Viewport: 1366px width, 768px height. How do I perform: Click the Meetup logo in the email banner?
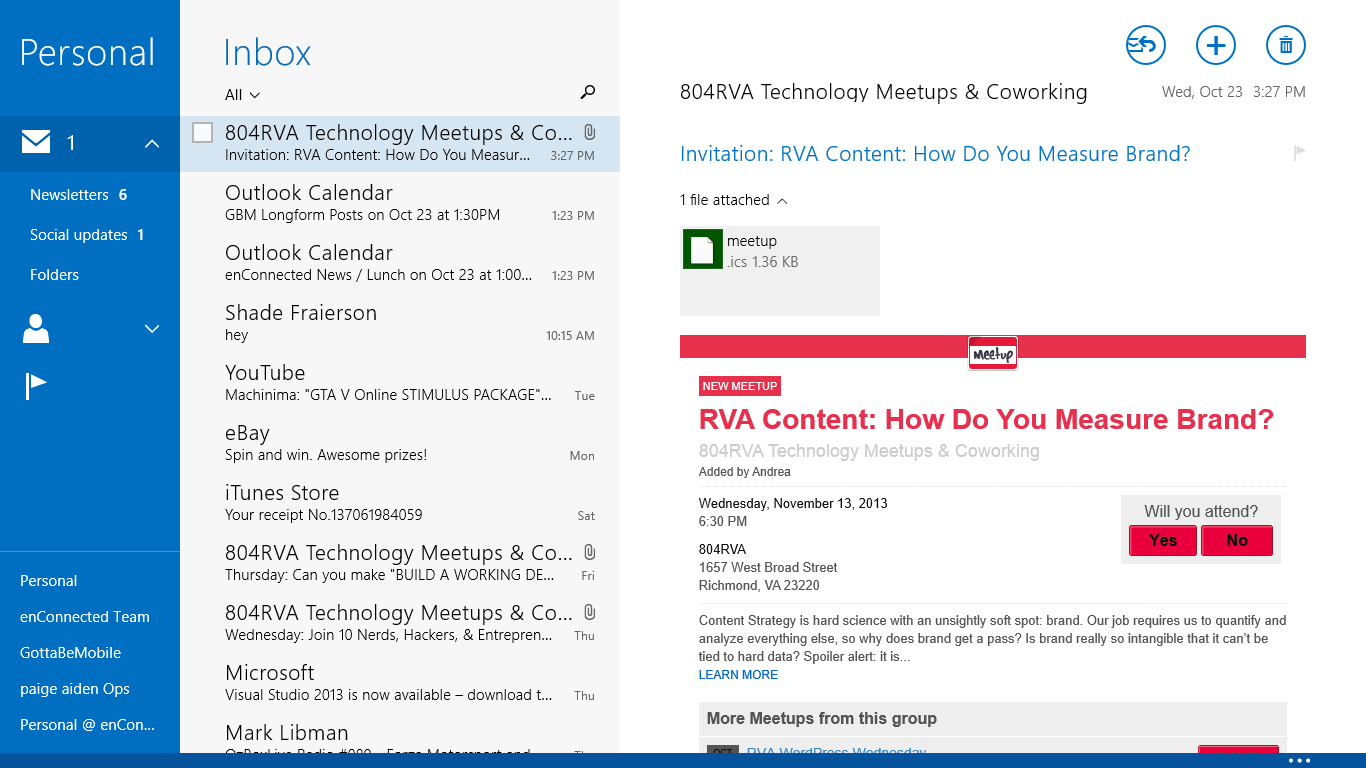coord(993,353)
